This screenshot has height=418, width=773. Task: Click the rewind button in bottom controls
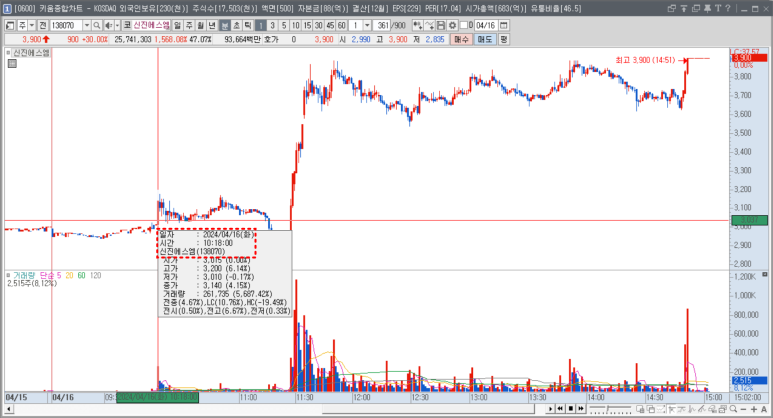(x=561, y=409)
